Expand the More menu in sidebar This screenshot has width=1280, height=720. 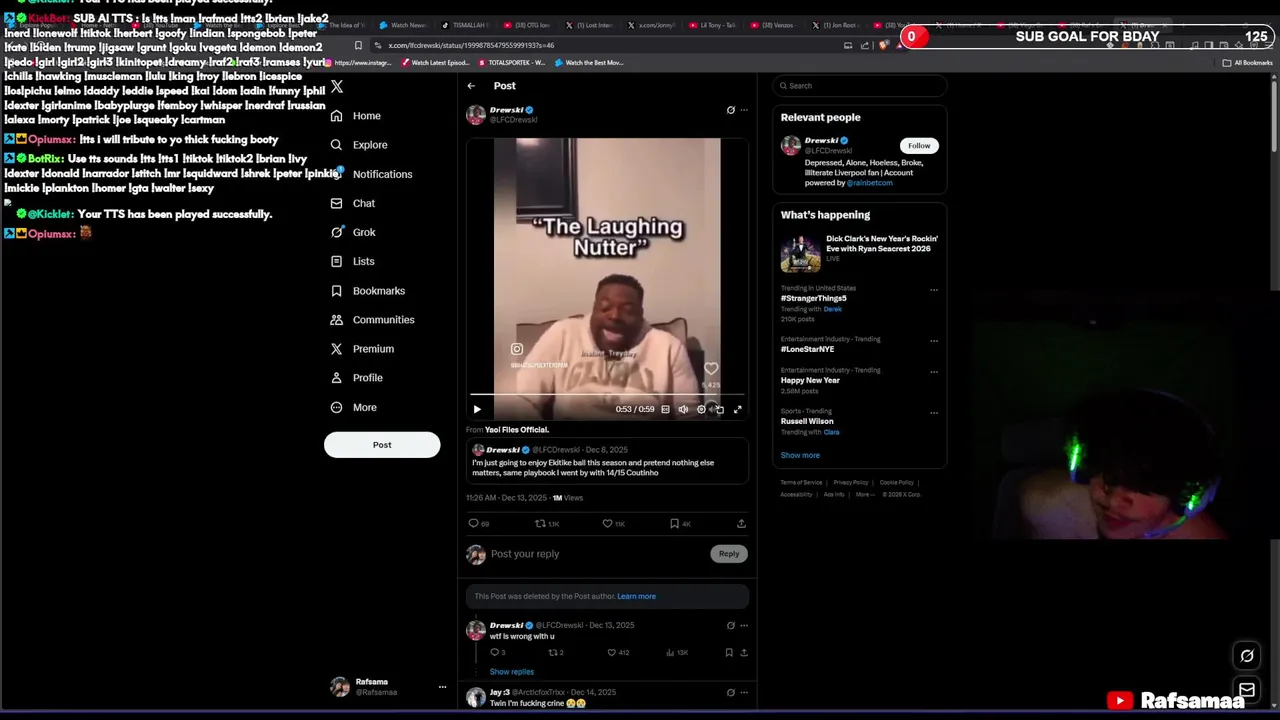pos(353,407)
